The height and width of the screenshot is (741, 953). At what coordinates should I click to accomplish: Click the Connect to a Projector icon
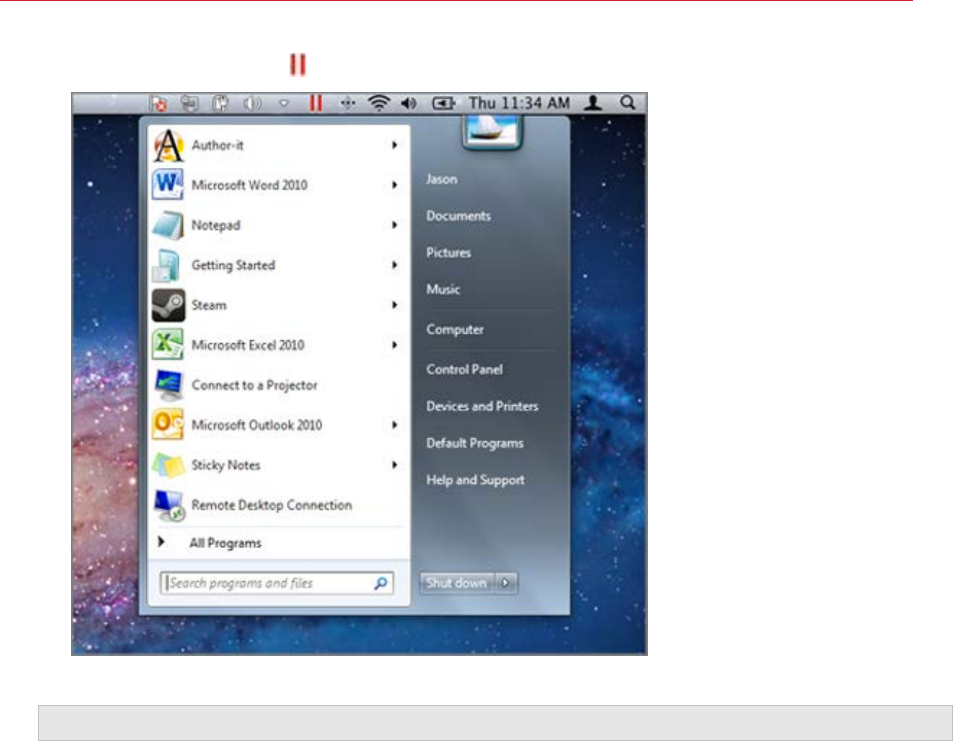click(x=168, y=385)
